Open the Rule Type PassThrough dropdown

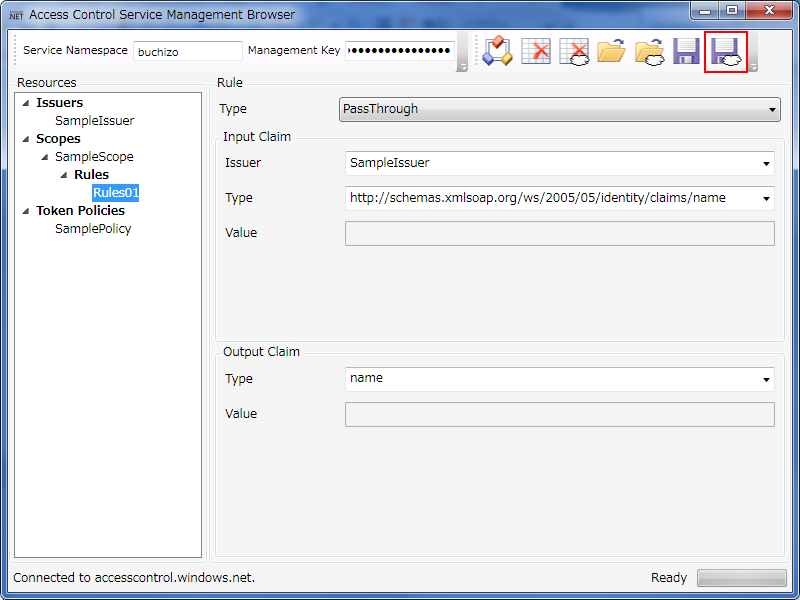click(560, 109)
